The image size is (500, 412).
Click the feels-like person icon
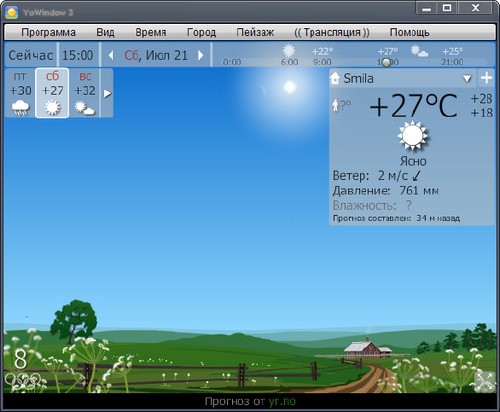point(335,105)
